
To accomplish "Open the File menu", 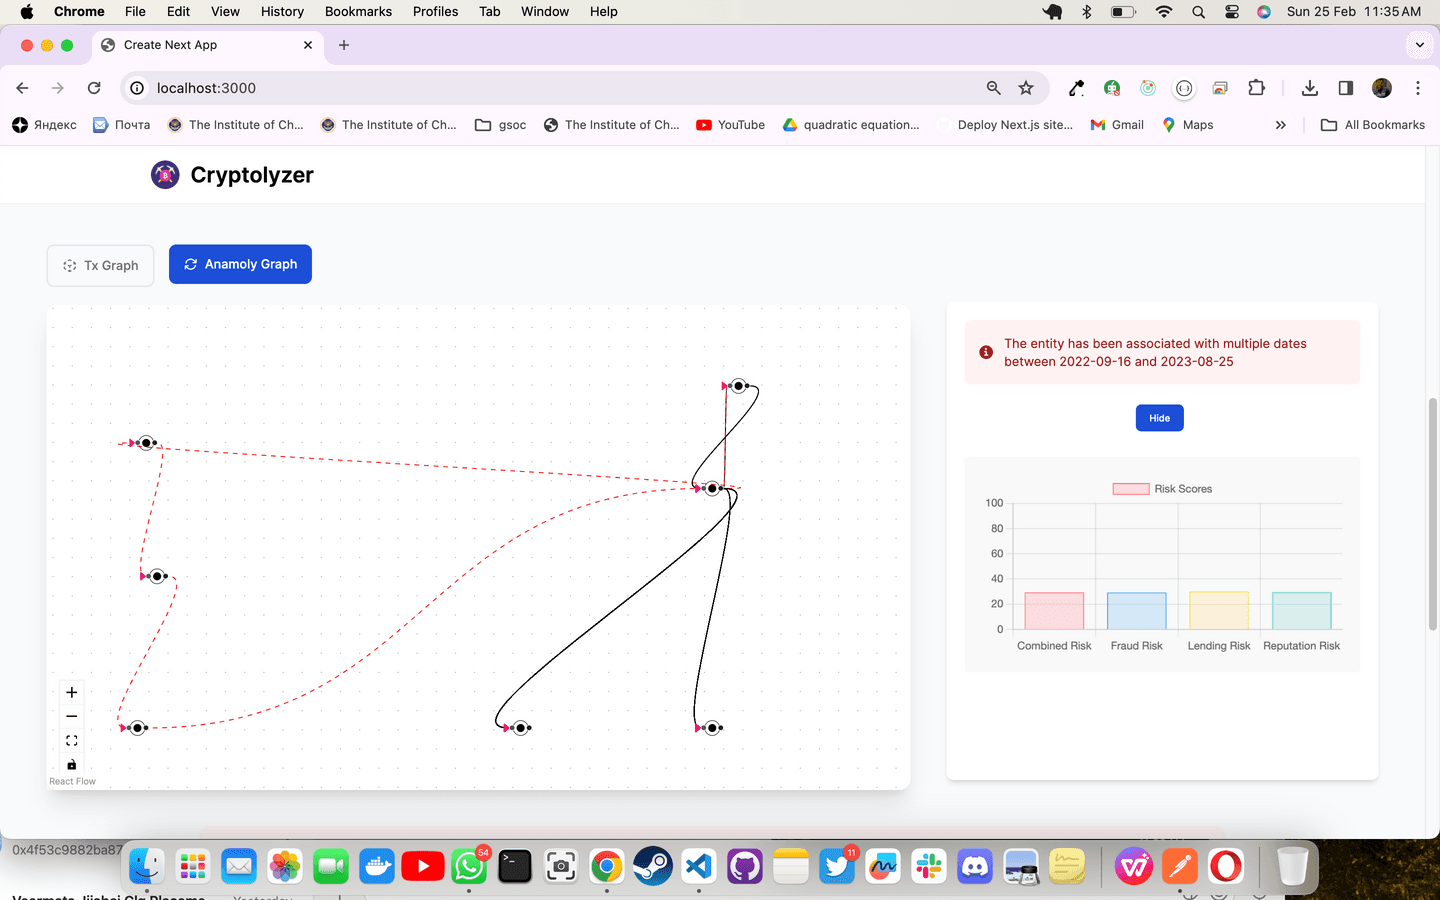I will [135, 11].
